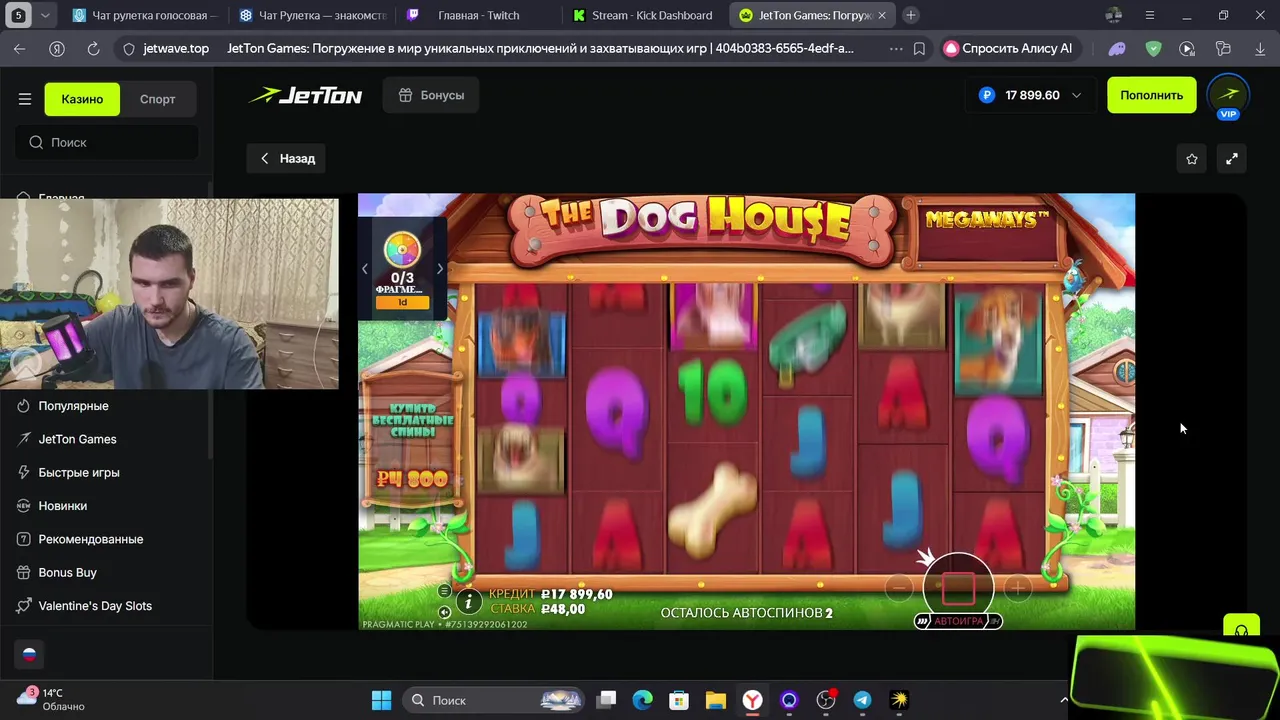Increase bet with the plus button
The image size is (1280, 720).
[1017, 589]
